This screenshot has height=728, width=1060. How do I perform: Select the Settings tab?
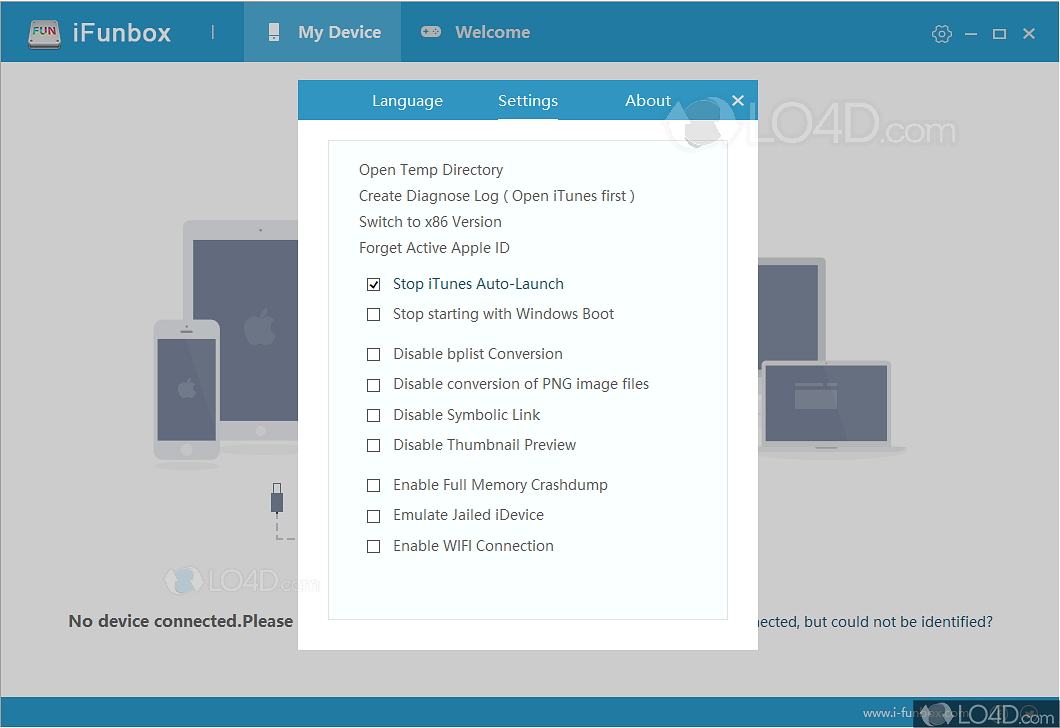coord(528,101)
